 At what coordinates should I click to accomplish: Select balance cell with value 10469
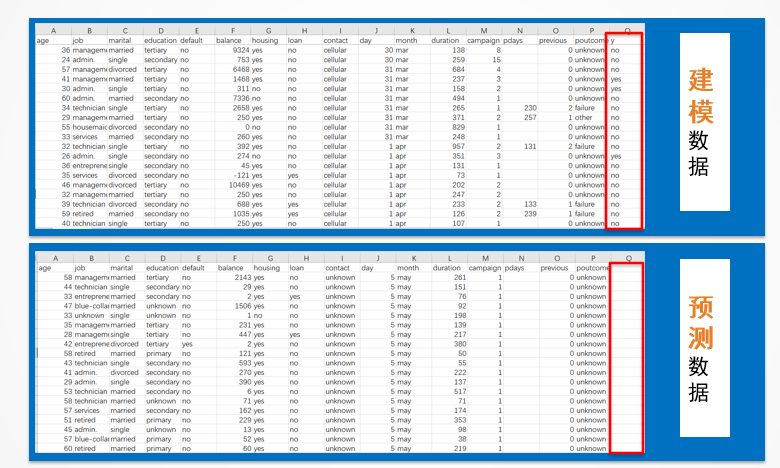pyautogui.click(x=238, y=185)
